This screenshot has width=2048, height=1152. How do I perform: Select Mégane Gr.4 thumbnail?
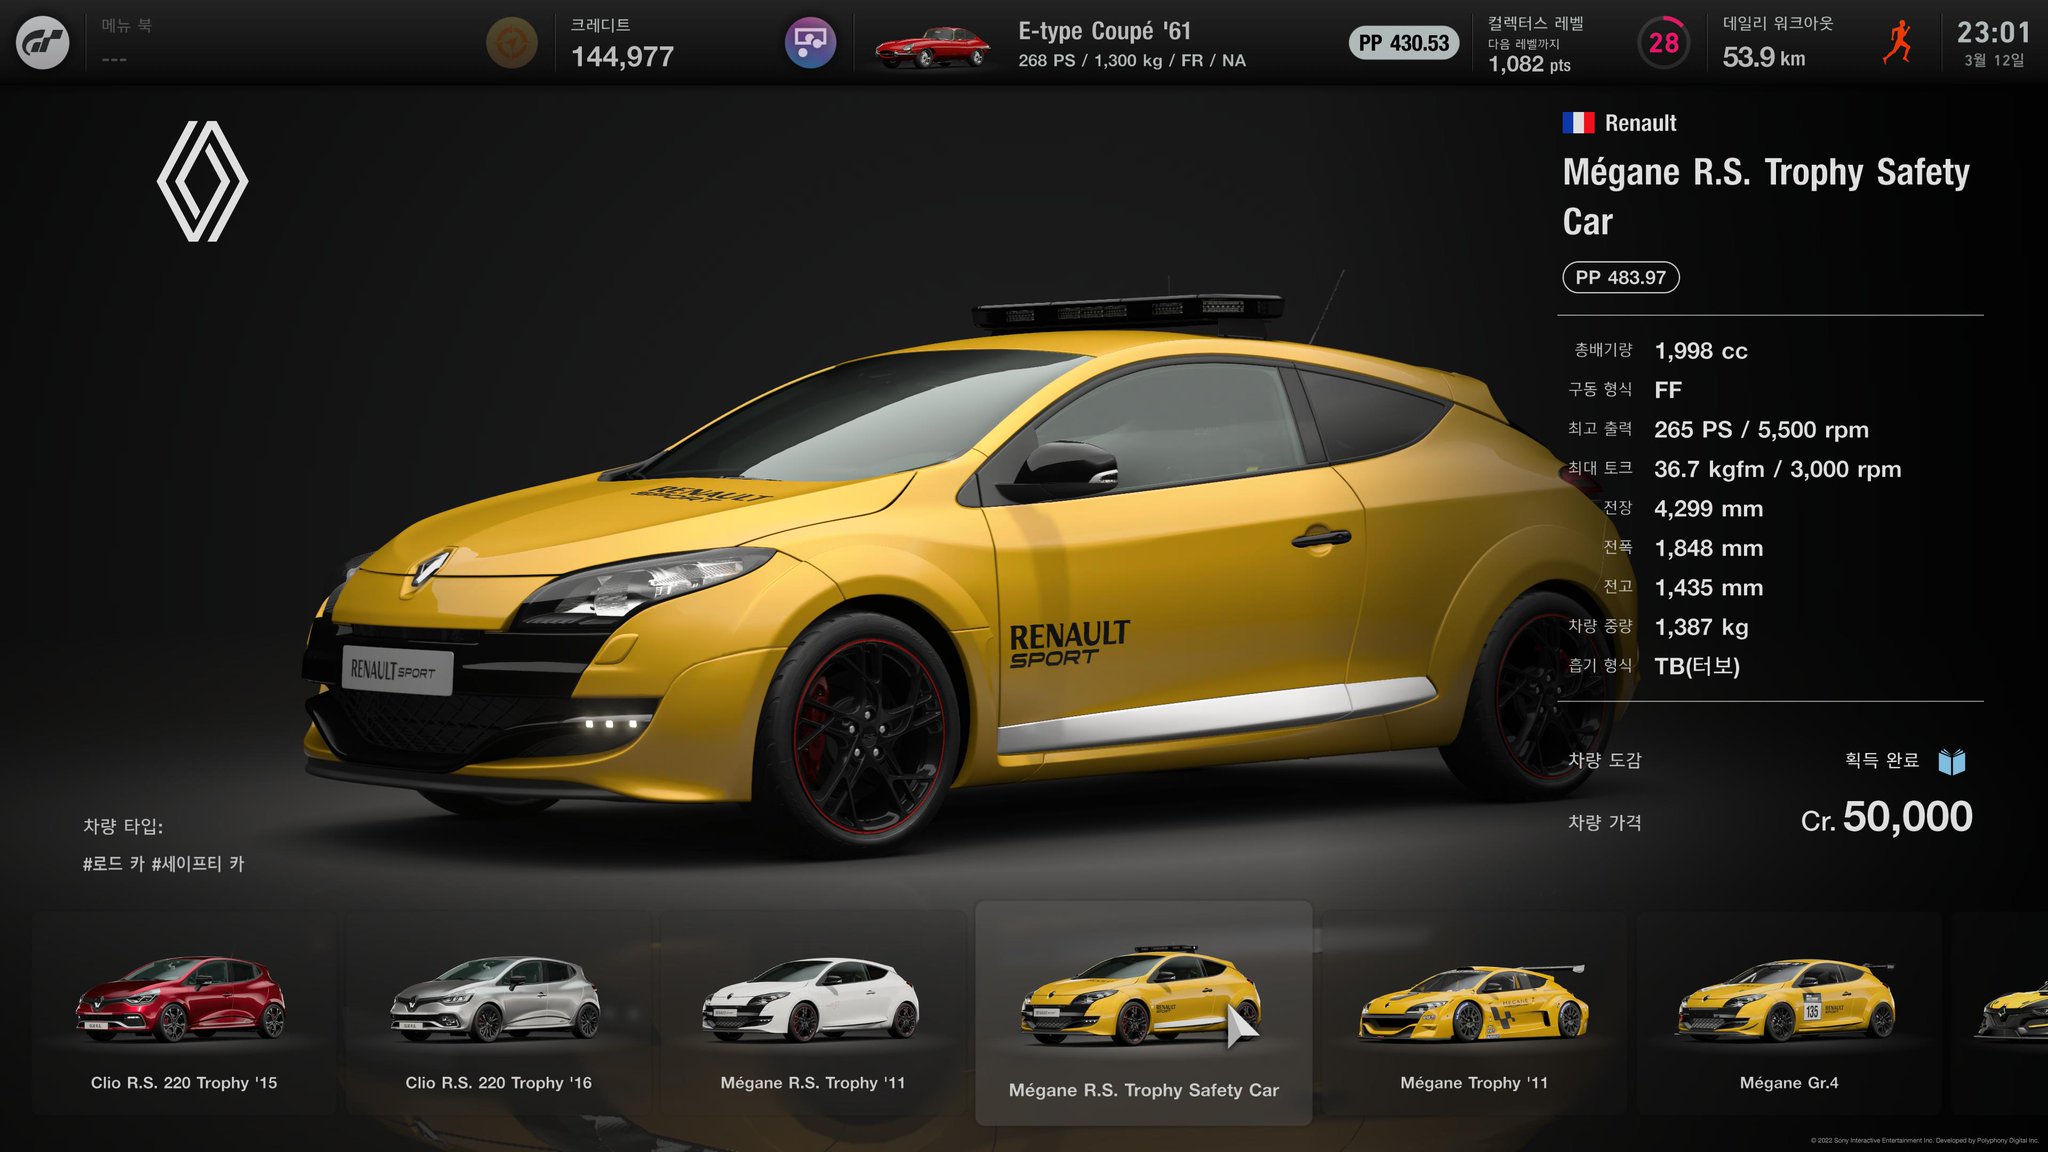(x=1789, y=1013)
